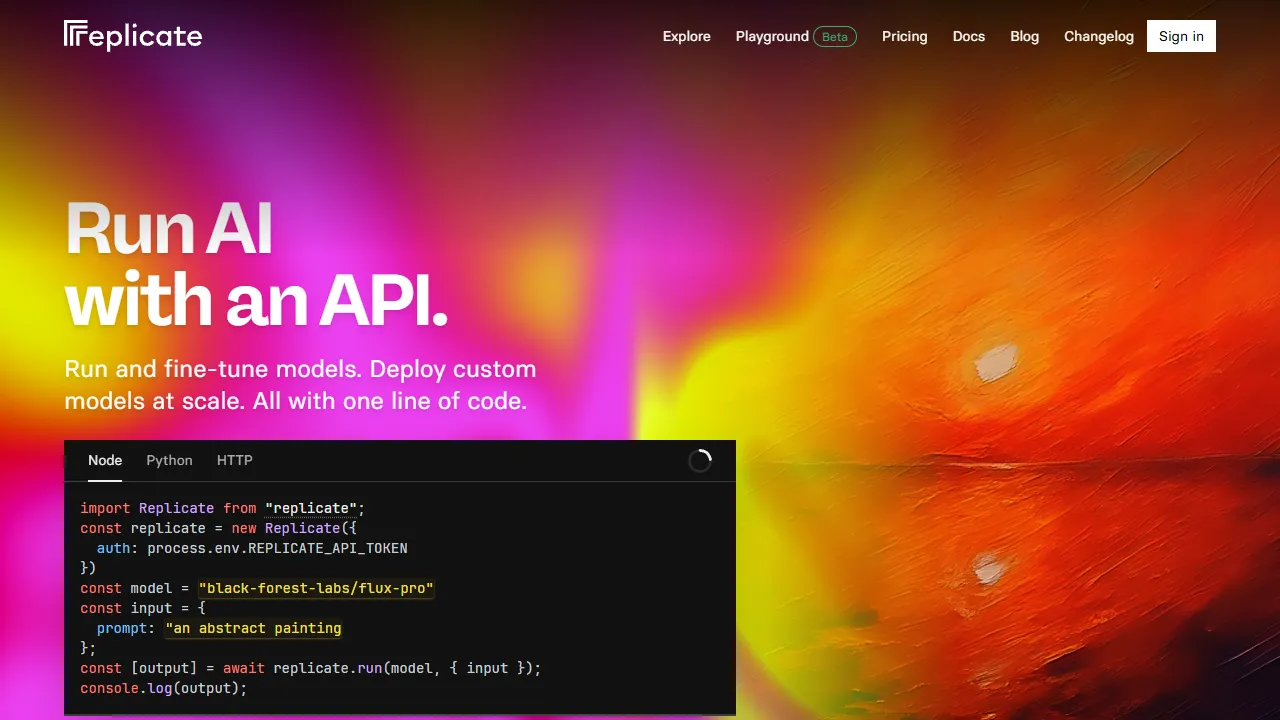Click the "Run AI with an API." headline
Viewport: 1280px width, 720px height.
tap(256, 264)
